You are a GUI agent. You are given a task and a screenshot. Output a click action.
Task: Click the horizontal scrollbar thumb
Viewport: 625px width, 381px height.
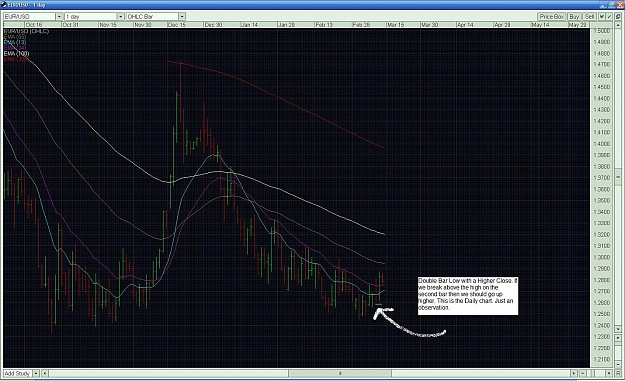(x=340, y=373)
